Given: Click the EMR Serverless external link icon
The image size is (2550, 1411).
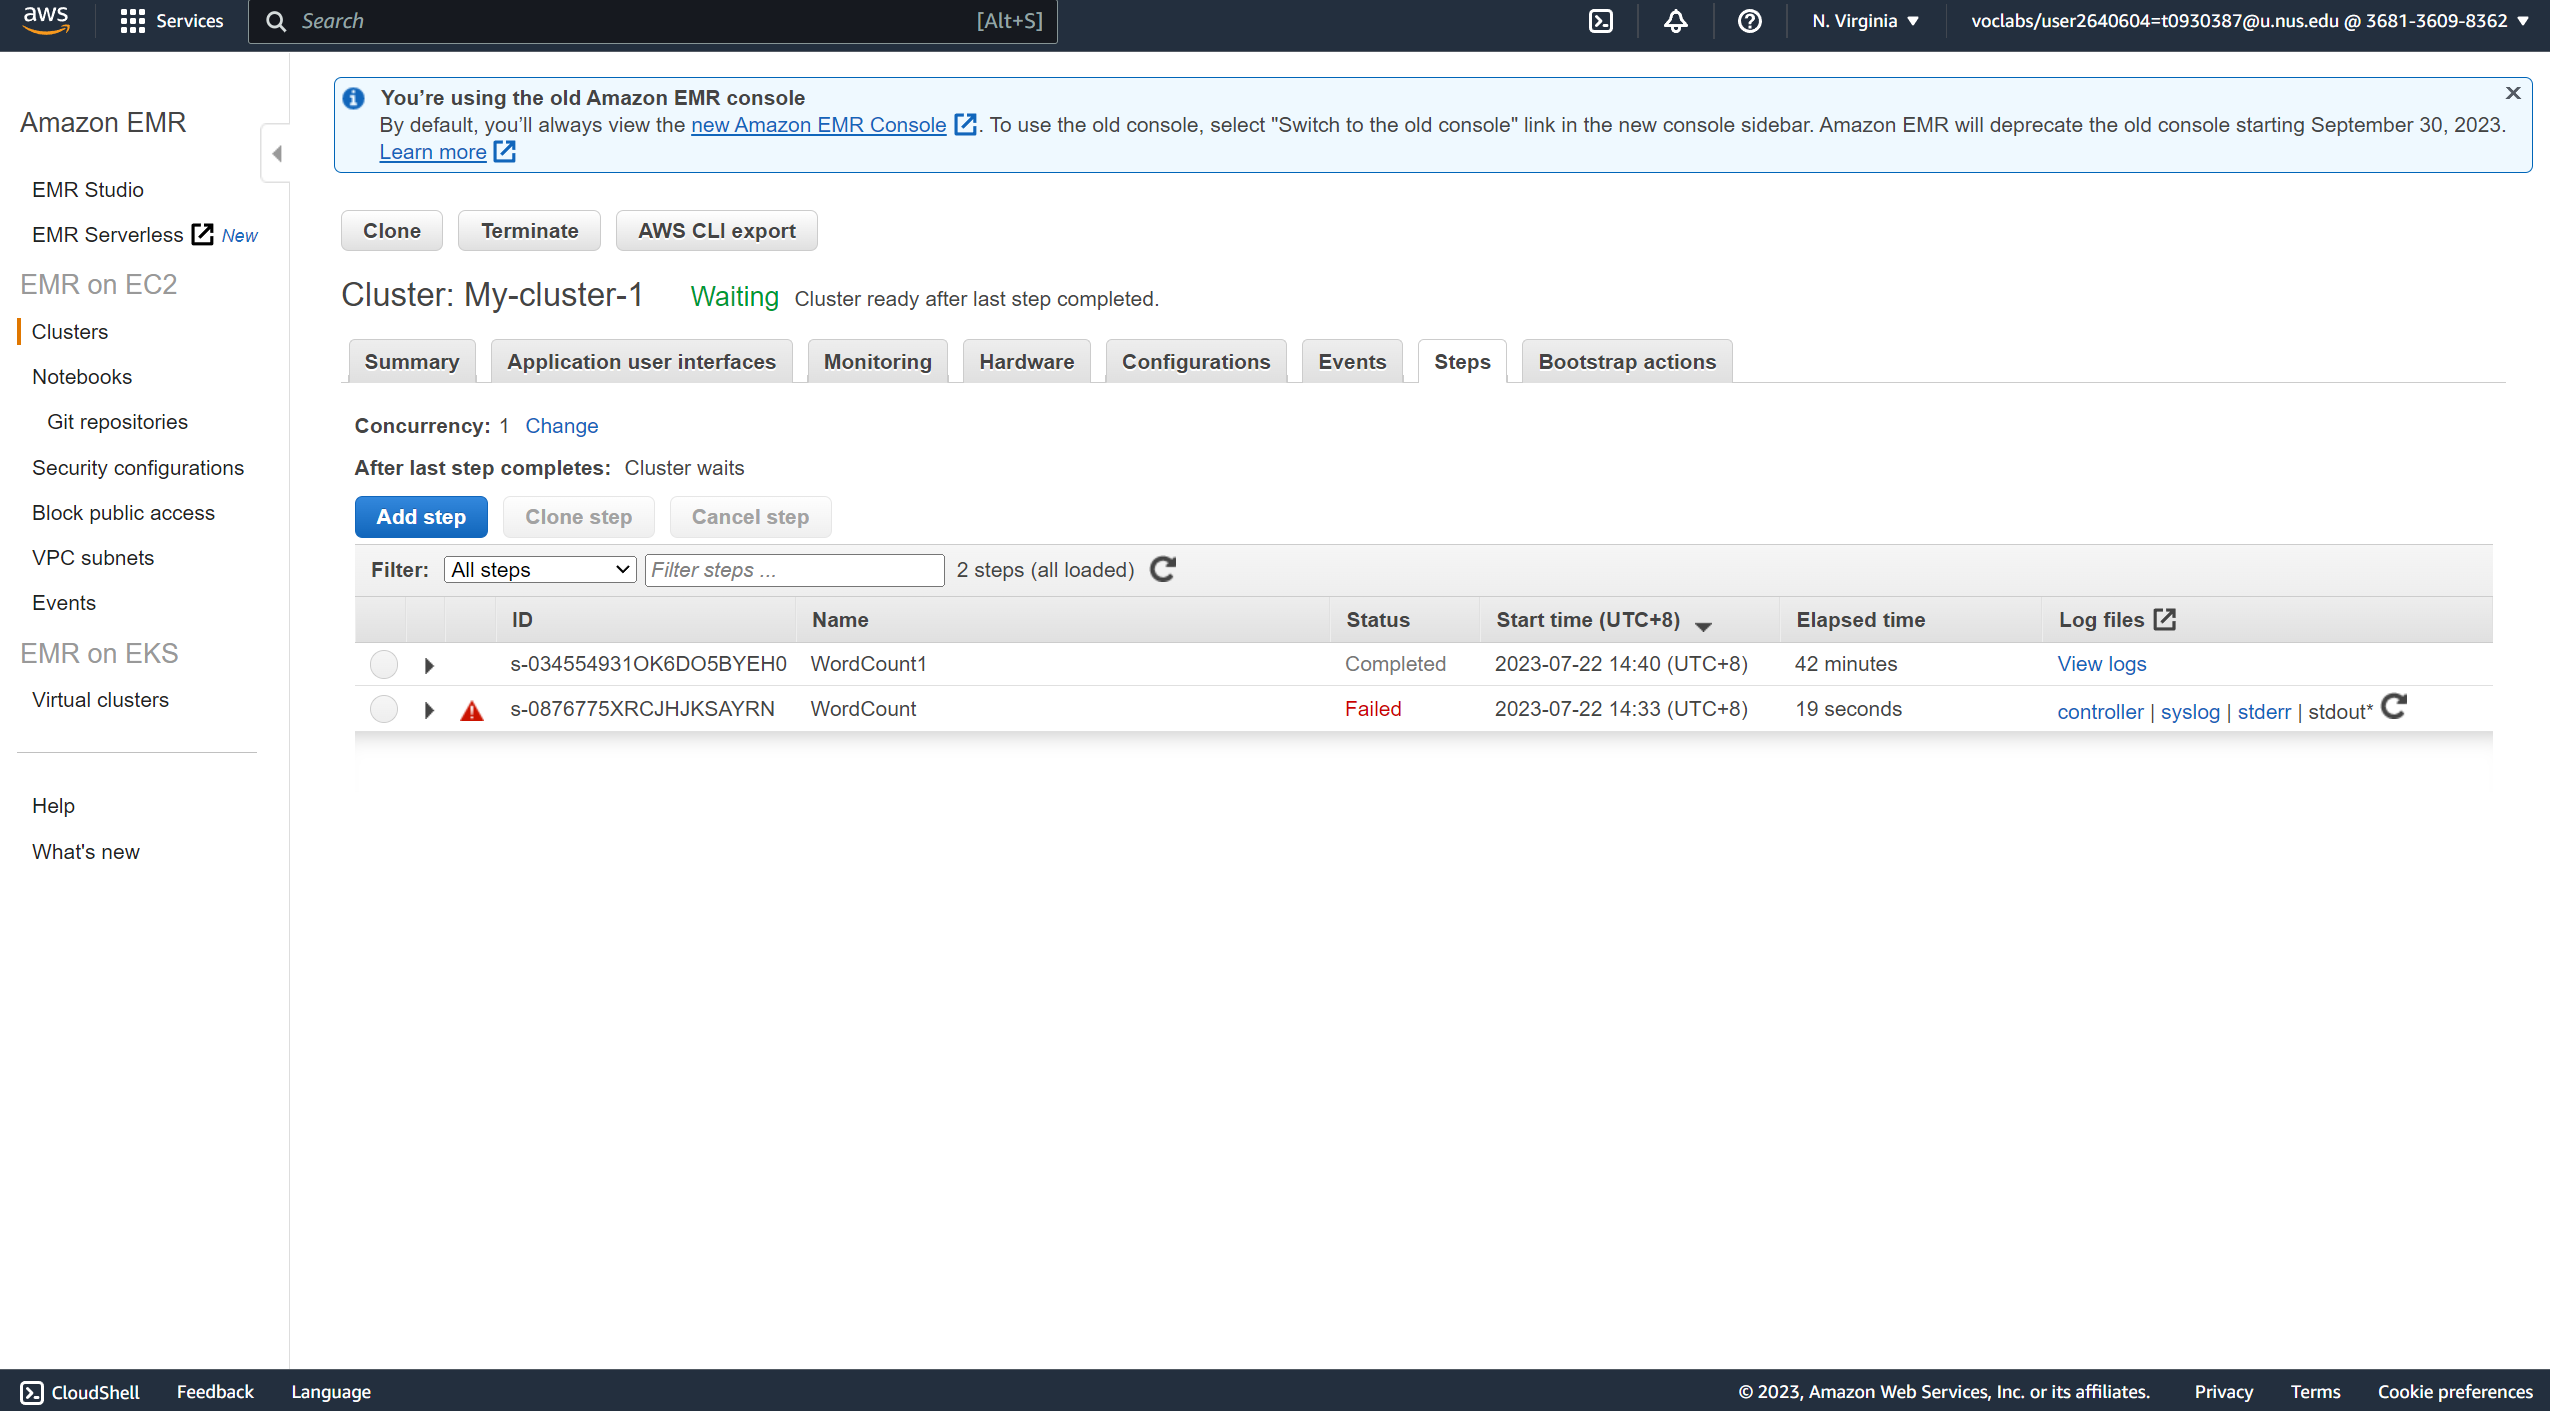Looking at the screenshot, I should click(x=203, y=234).
